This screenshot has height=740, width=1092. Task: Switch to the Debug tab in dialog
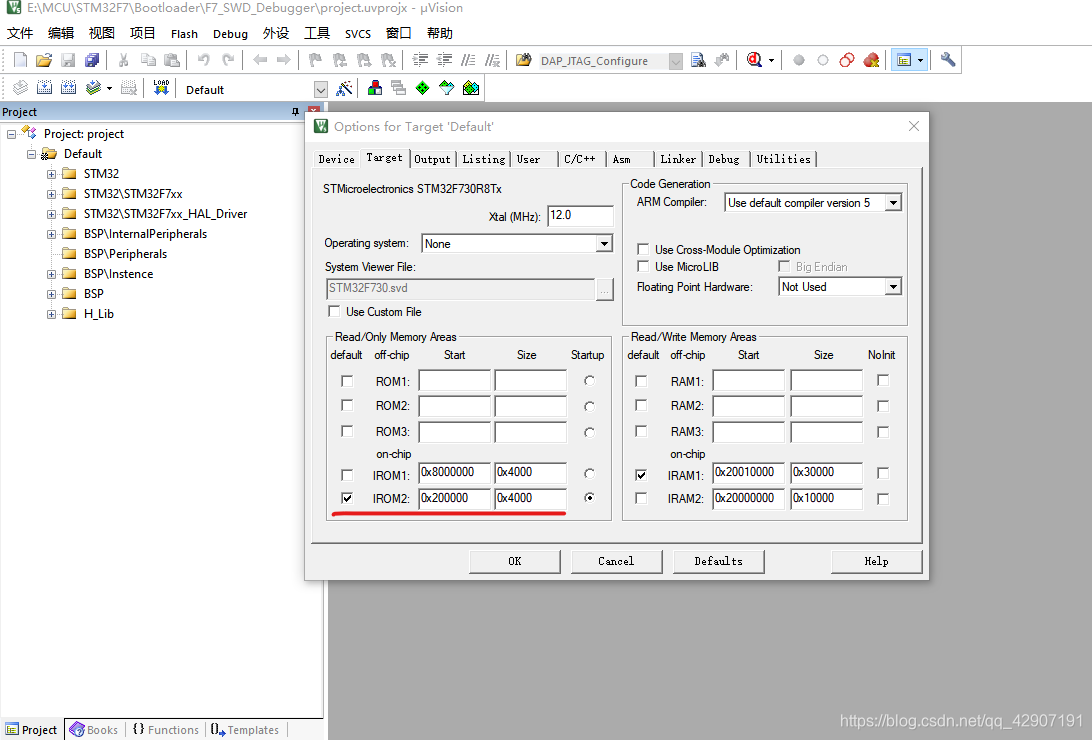click(724, 159)
